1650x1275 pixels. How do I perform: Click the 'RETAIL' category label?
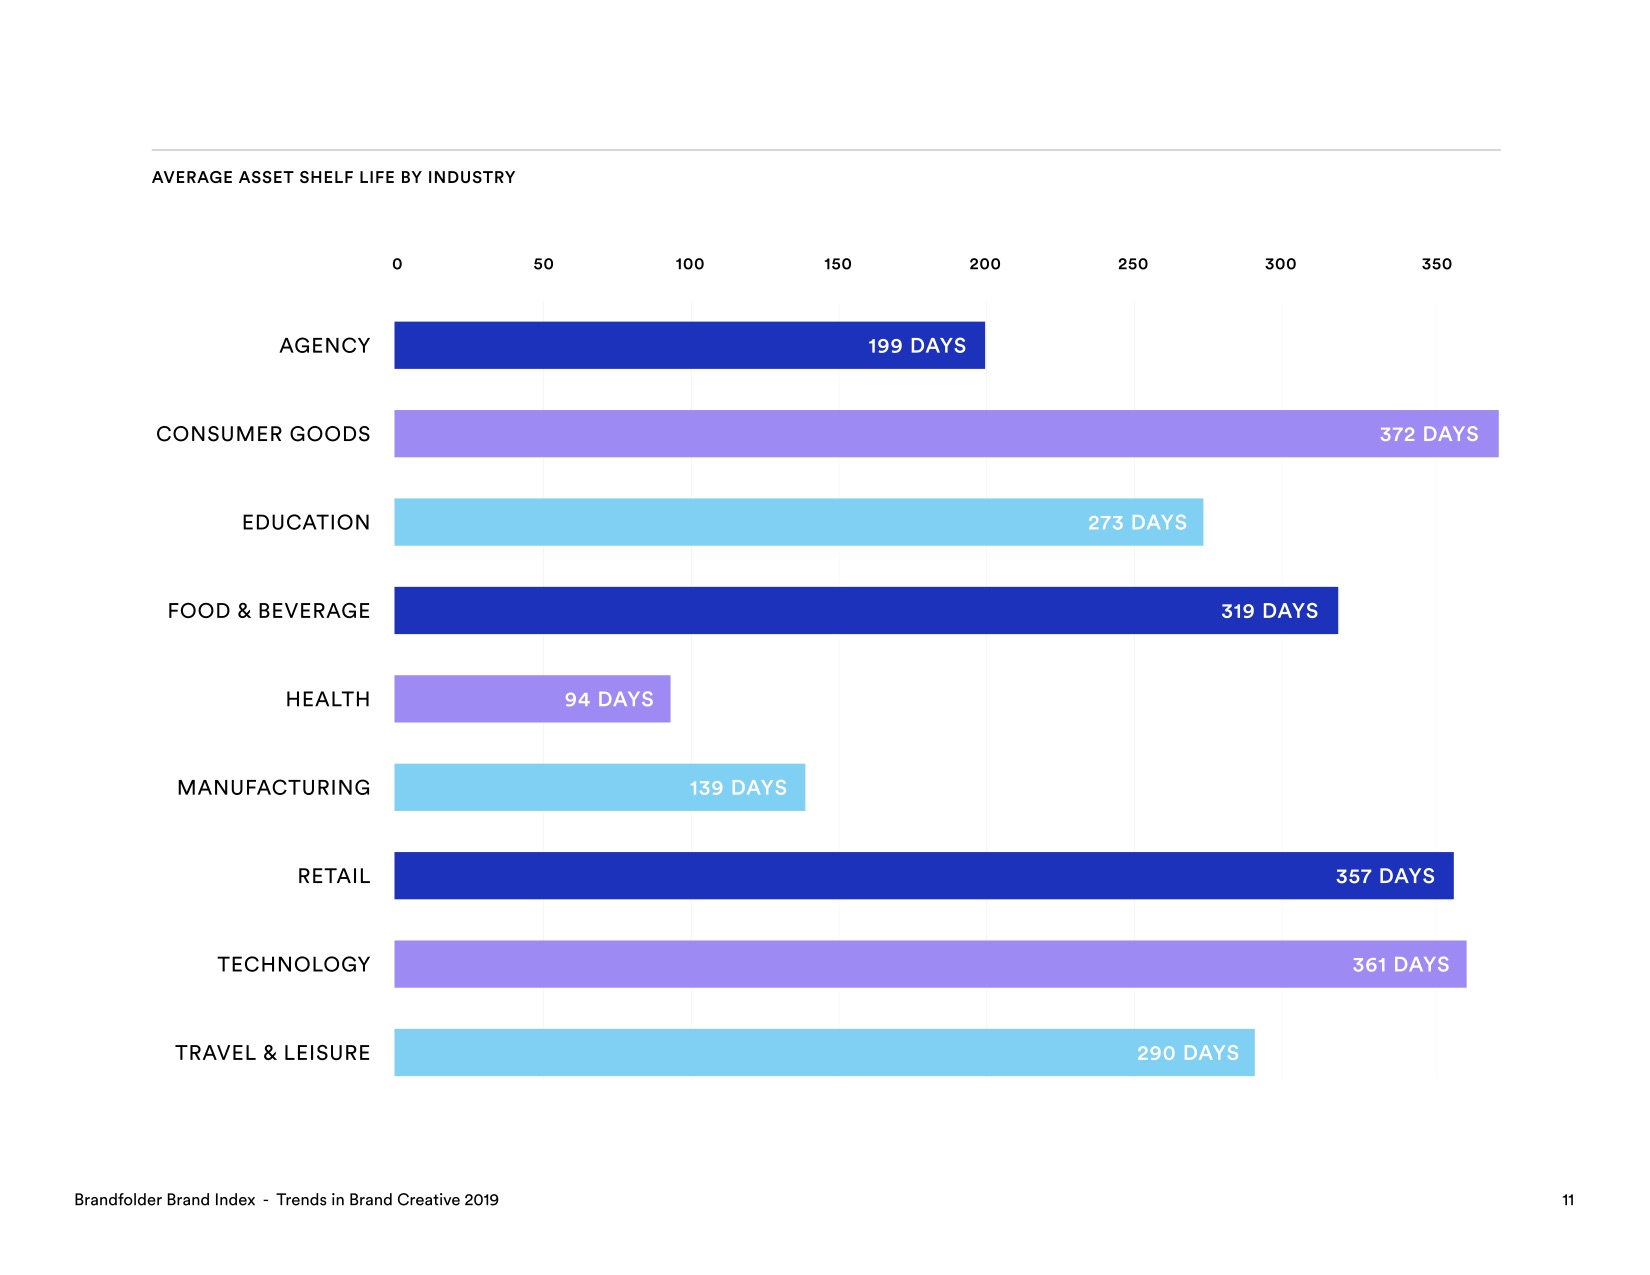(334, 876)
